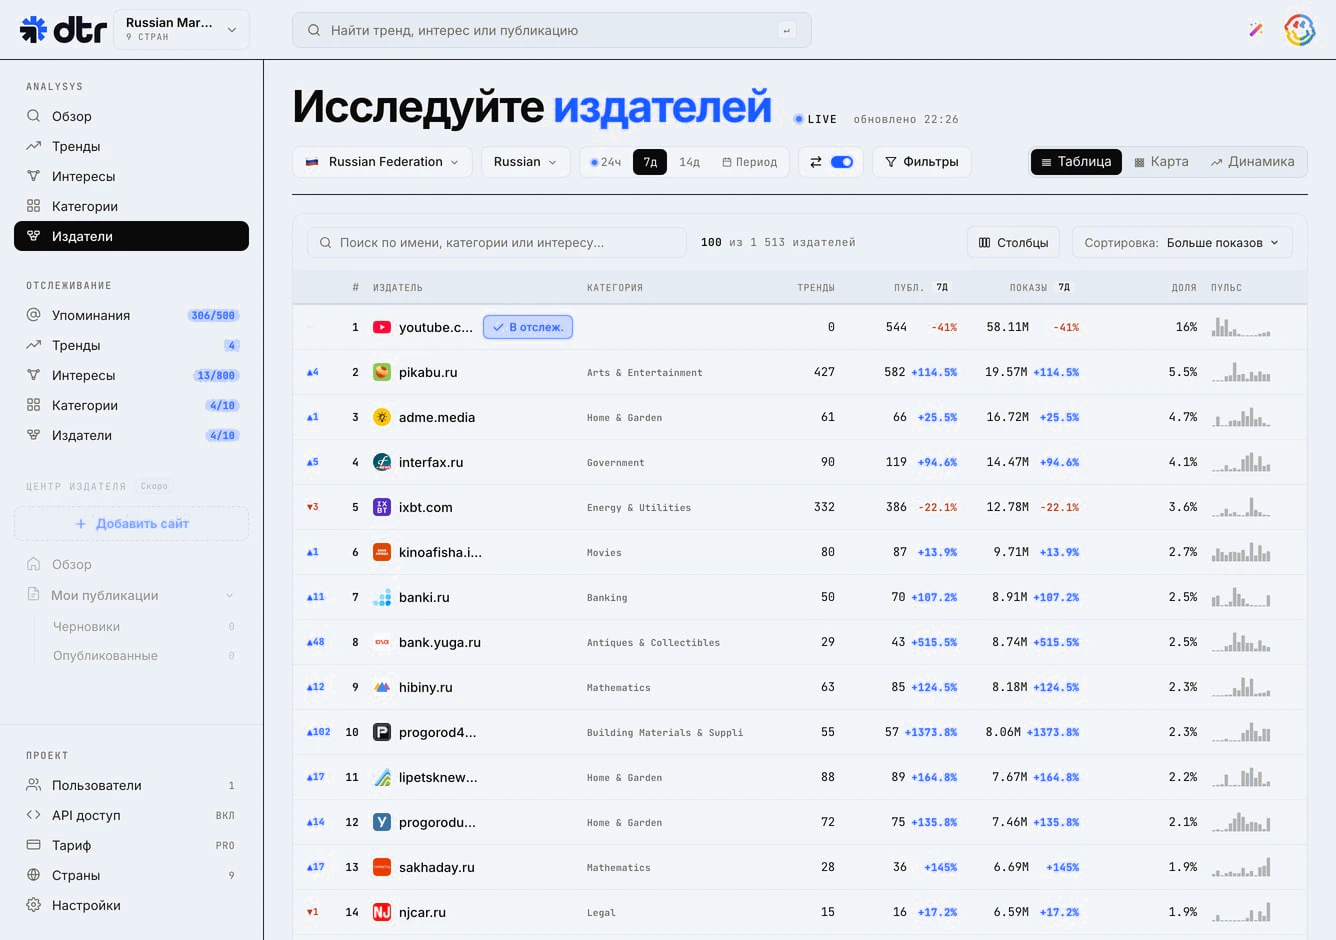Click the banki.ru favicon
Screen dimensions: 1336x940
[x=382, y=597]
